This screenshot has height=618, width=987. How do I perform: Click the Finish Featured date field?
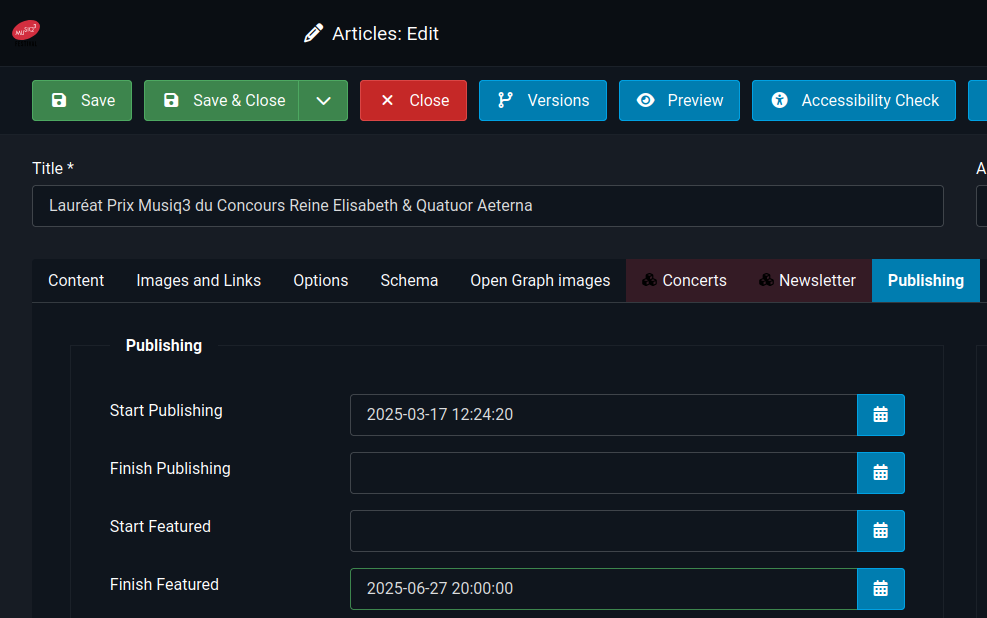[x=604, y=588]
